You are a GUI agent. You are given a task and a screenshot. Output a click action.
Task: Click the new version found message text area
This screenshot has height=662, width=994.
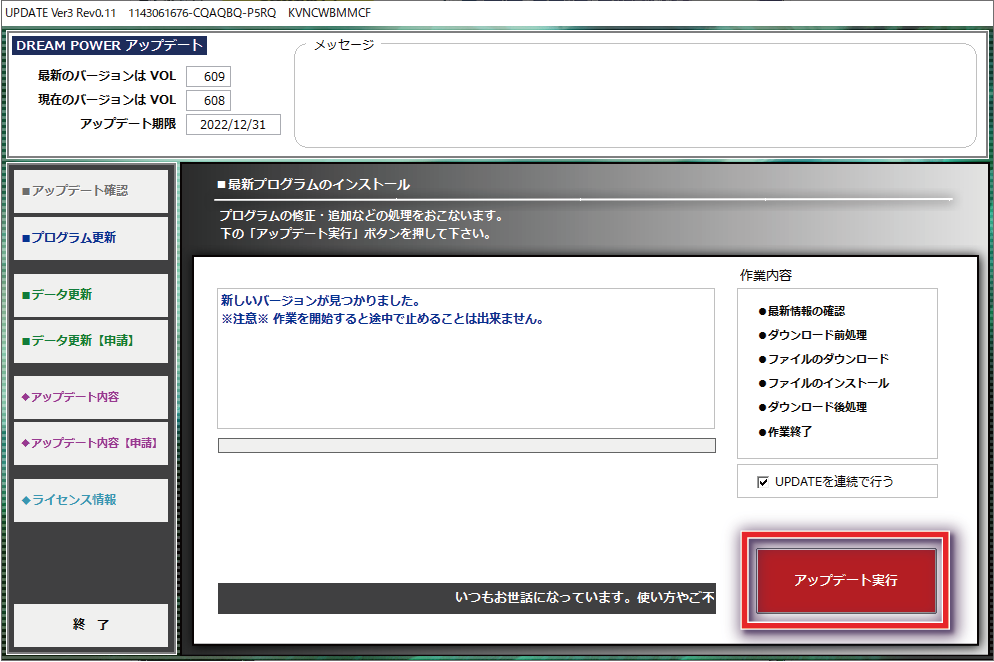coord(466,358)
